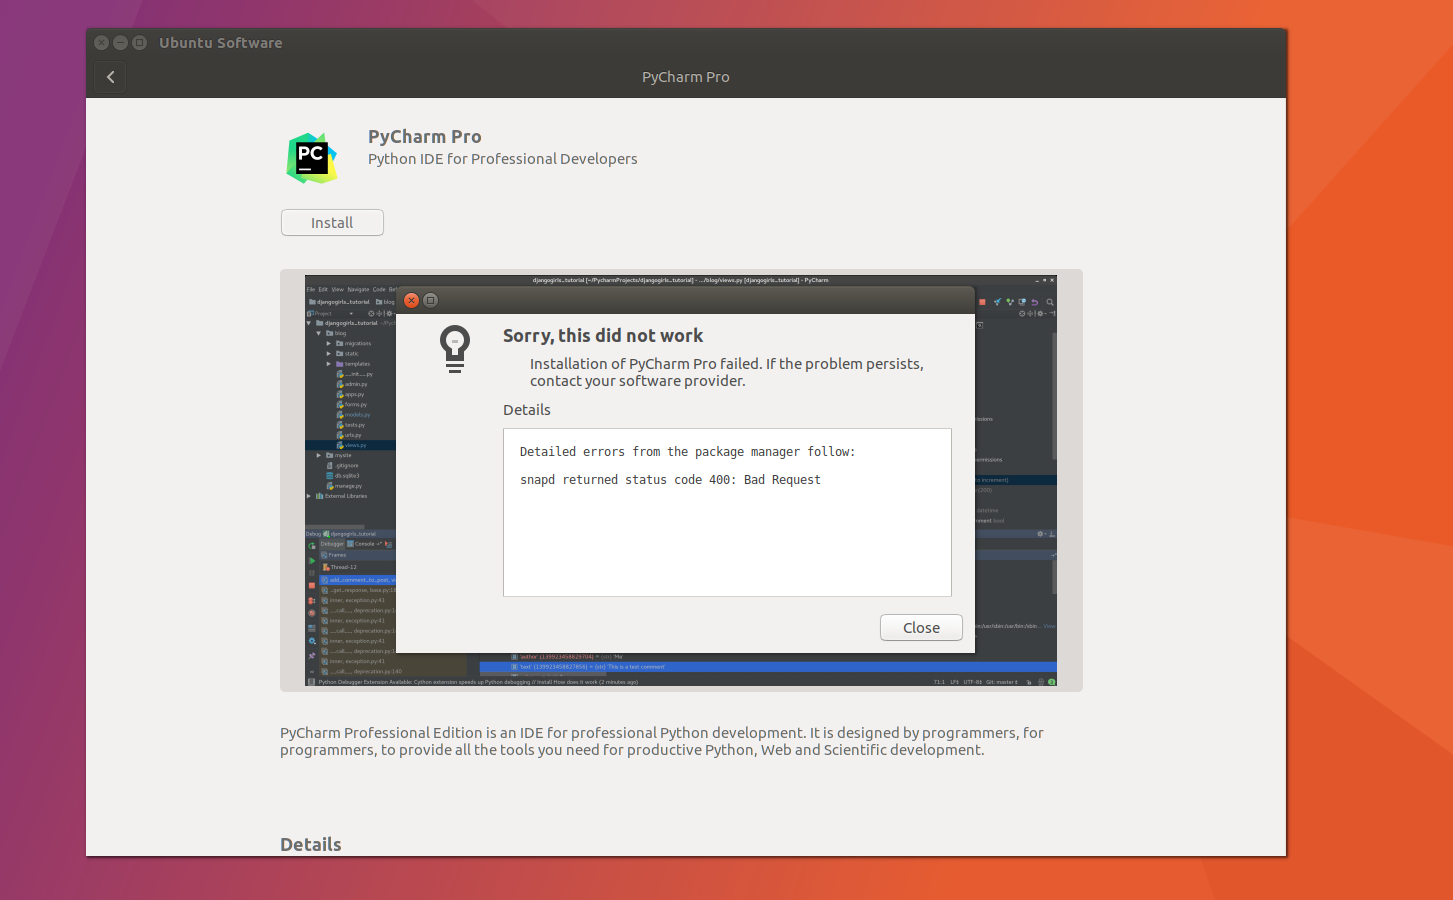The image size is (1453, 900).
Task: Click the red close icon on error dialog
Action: [411, 300]
